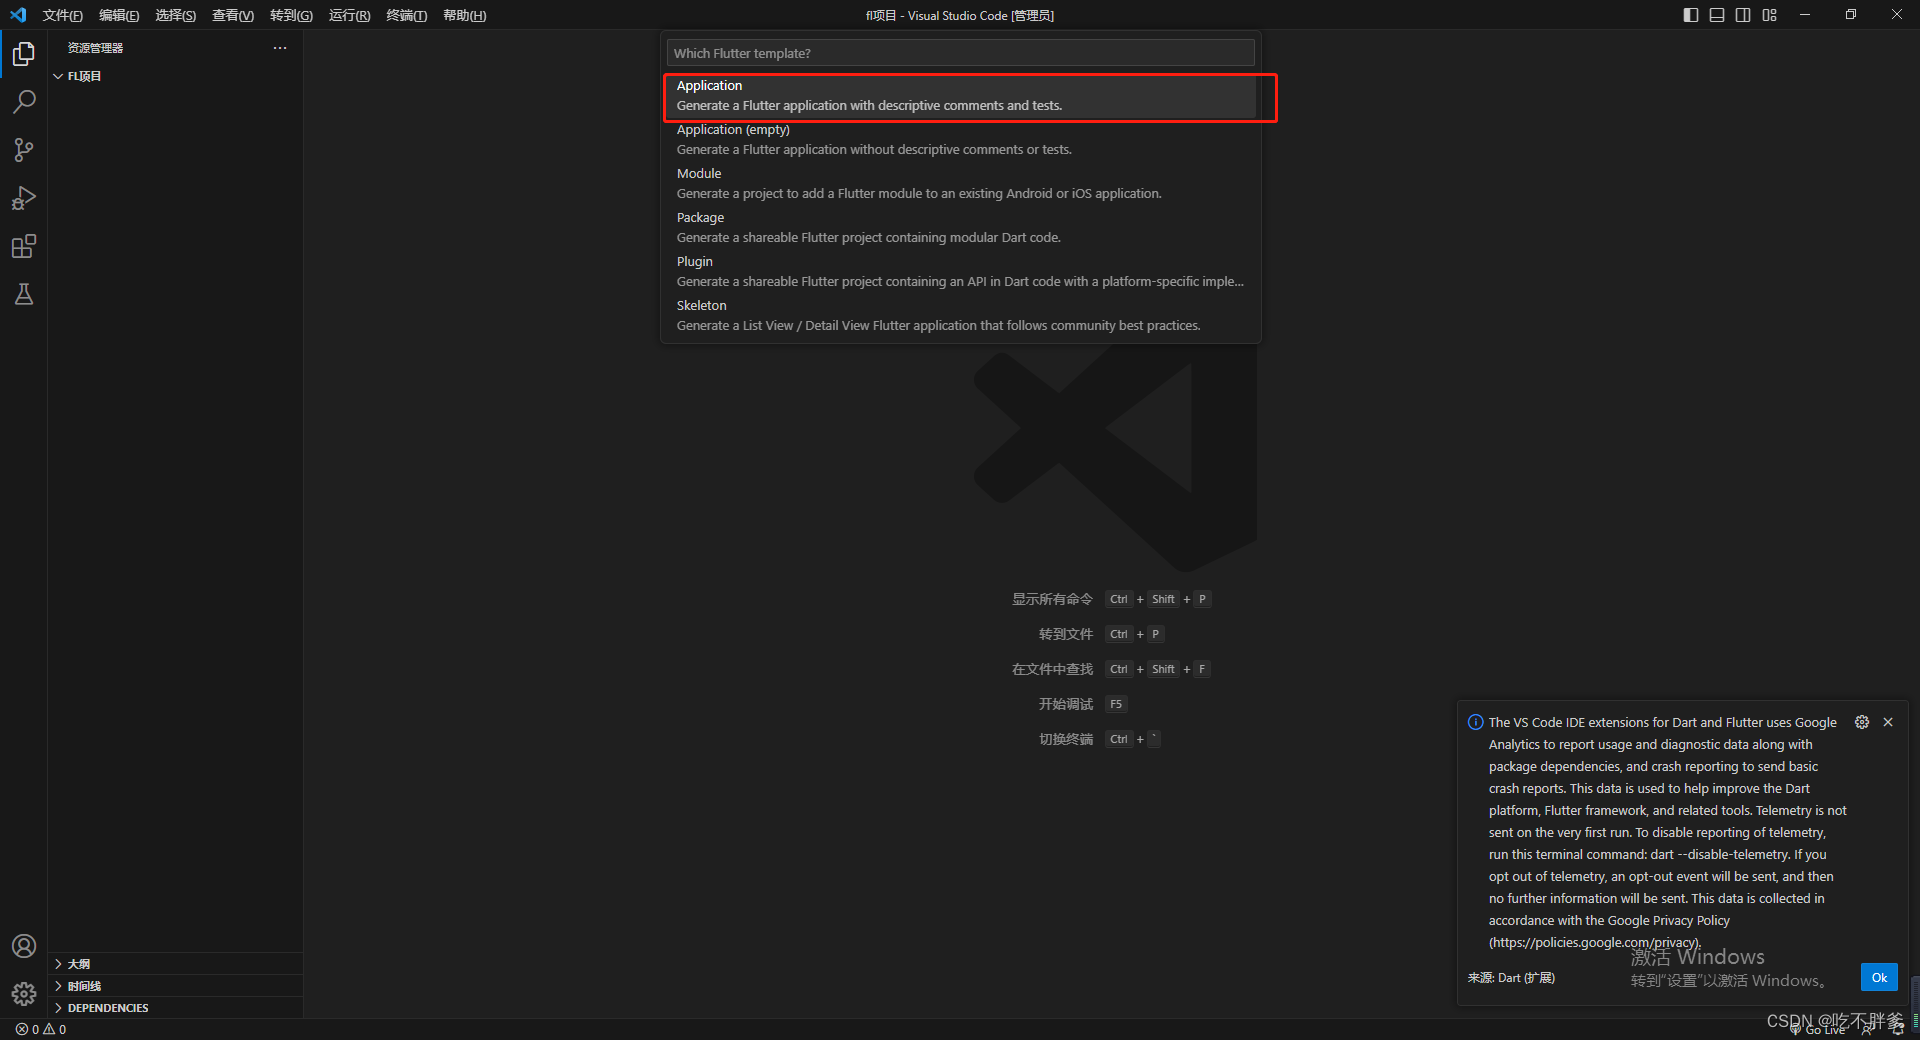The image size is (1920, 1040).
Task: Click the 资源管理器 panel title
Action: [x=95, y=48]
